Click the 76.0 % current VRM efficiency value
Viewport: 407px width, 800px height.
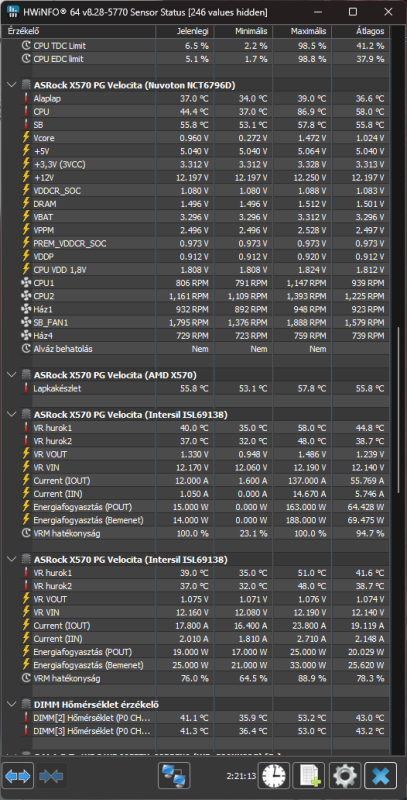pos(194,679)
